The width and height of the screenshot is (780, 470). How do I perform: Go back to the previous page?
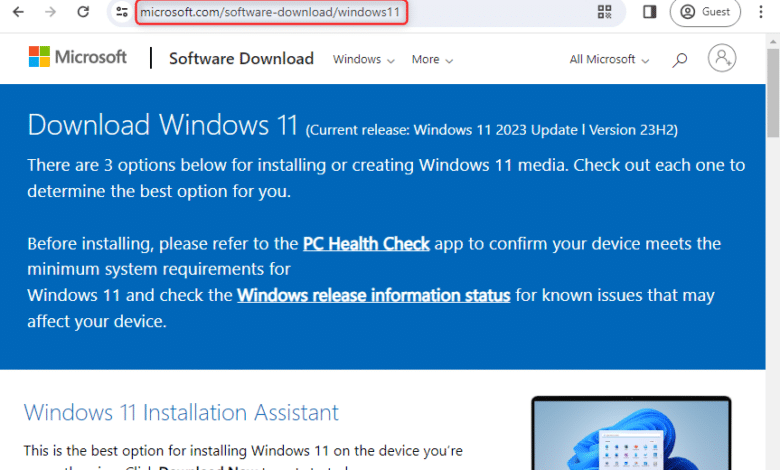(18, 12)
